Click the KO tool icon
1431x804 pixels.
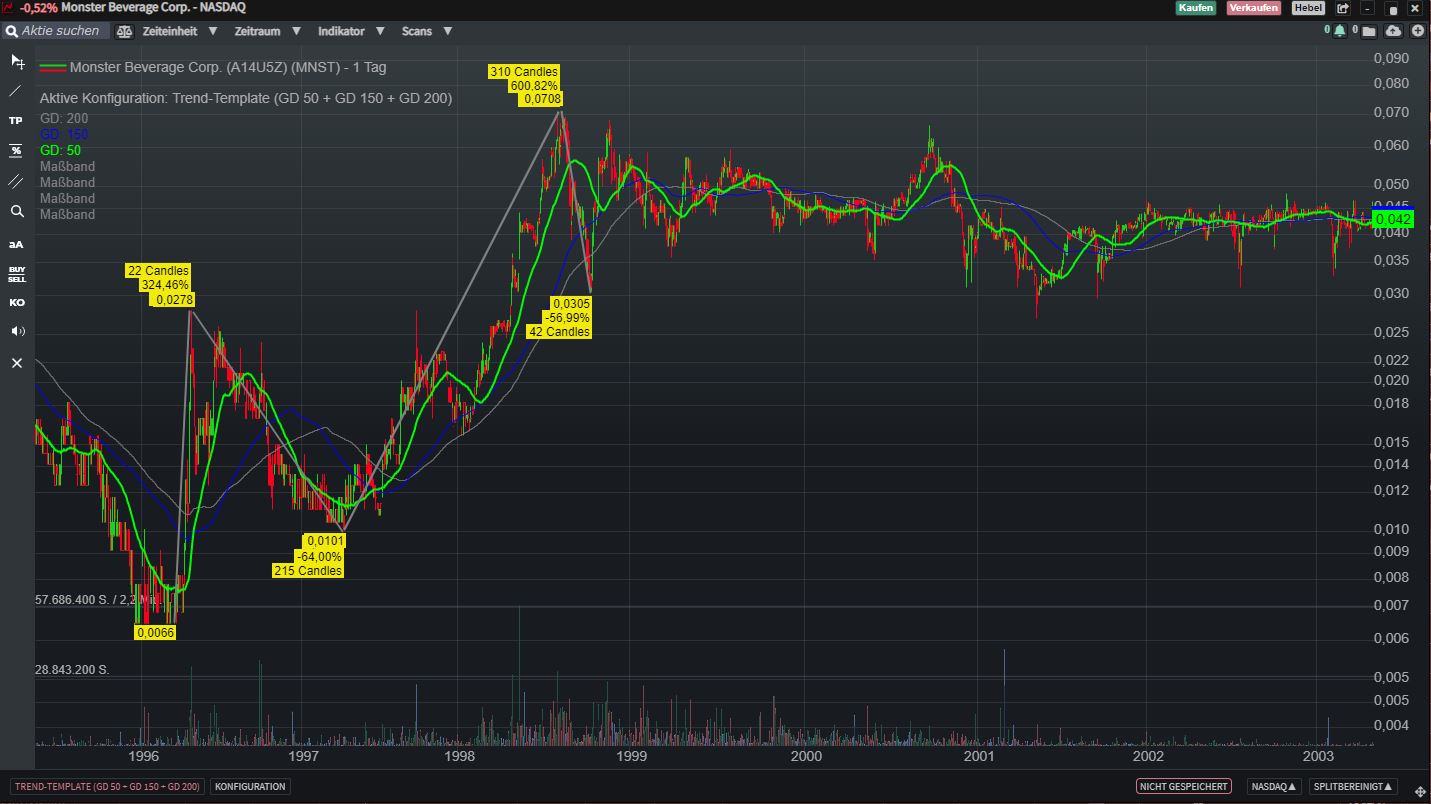point(16,302)
